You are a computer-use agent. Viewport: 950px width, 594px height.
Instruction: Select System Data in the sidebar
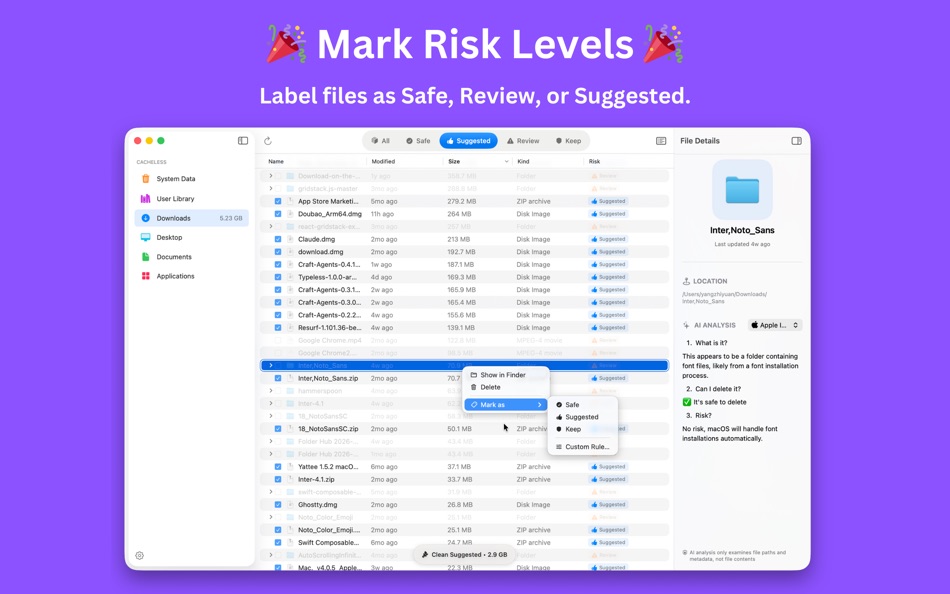tap(191, 179)
